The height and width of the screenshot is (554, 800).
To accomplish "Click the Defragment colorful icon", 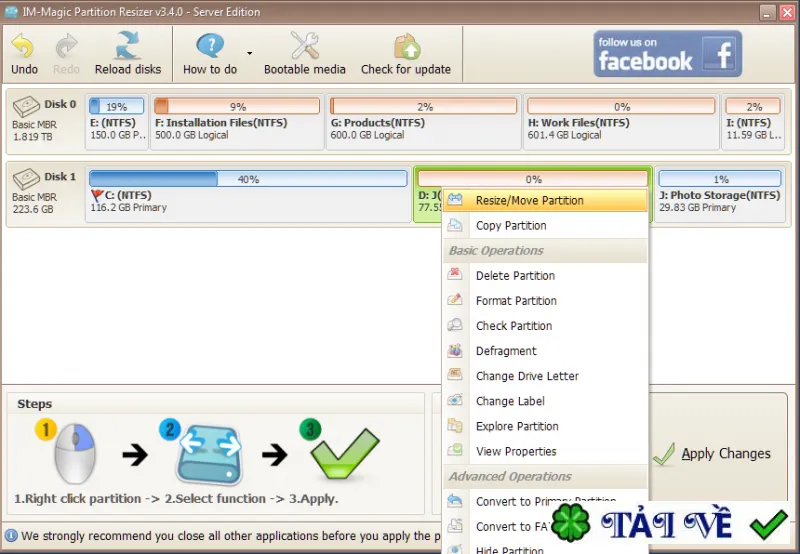I will click(x=455, y=350).
